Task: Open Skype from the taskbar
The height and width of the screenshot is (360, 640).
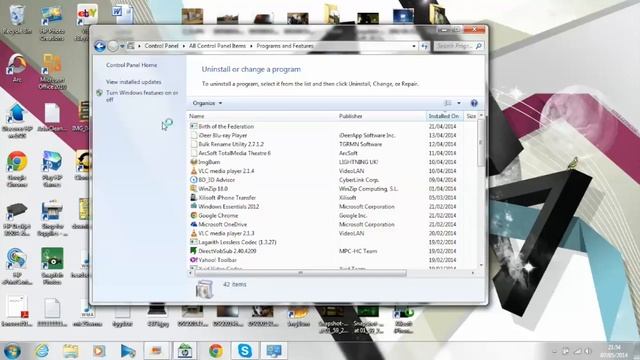Action: [x=244, y=351]
